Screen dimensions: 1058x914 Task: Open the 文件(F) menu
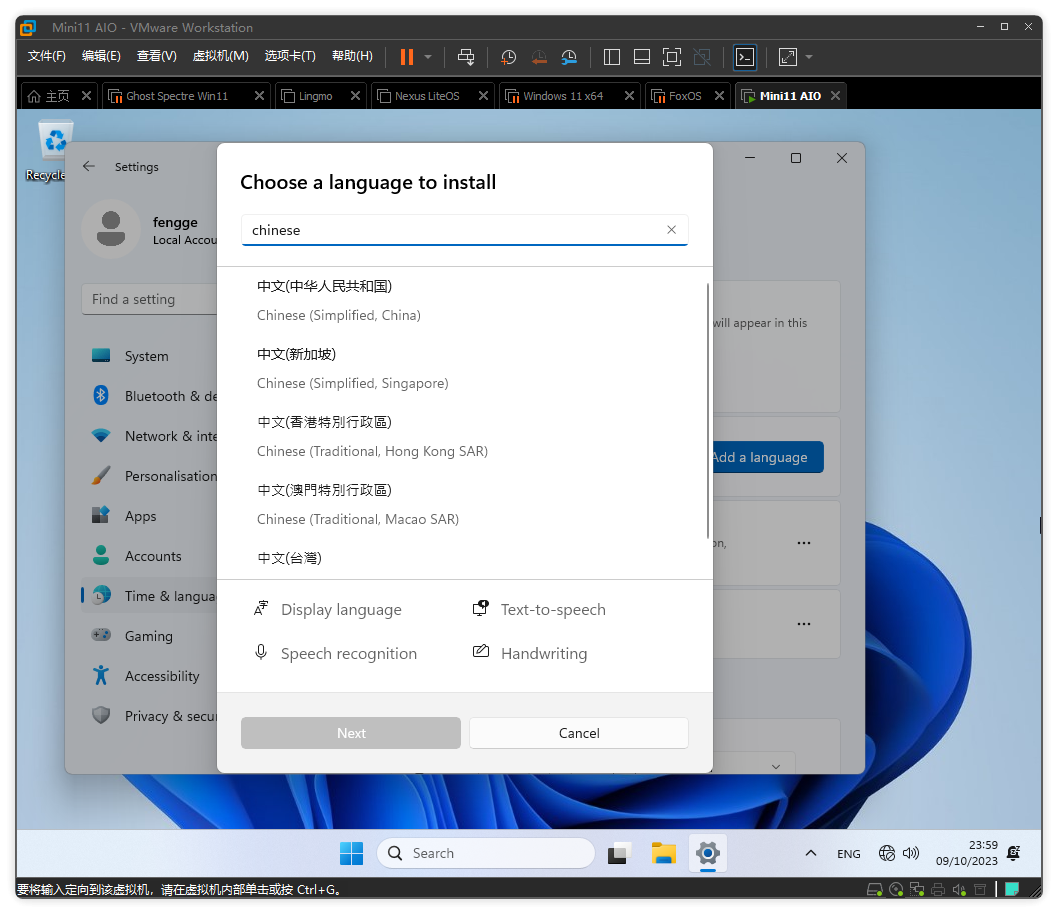pos(47,56)
